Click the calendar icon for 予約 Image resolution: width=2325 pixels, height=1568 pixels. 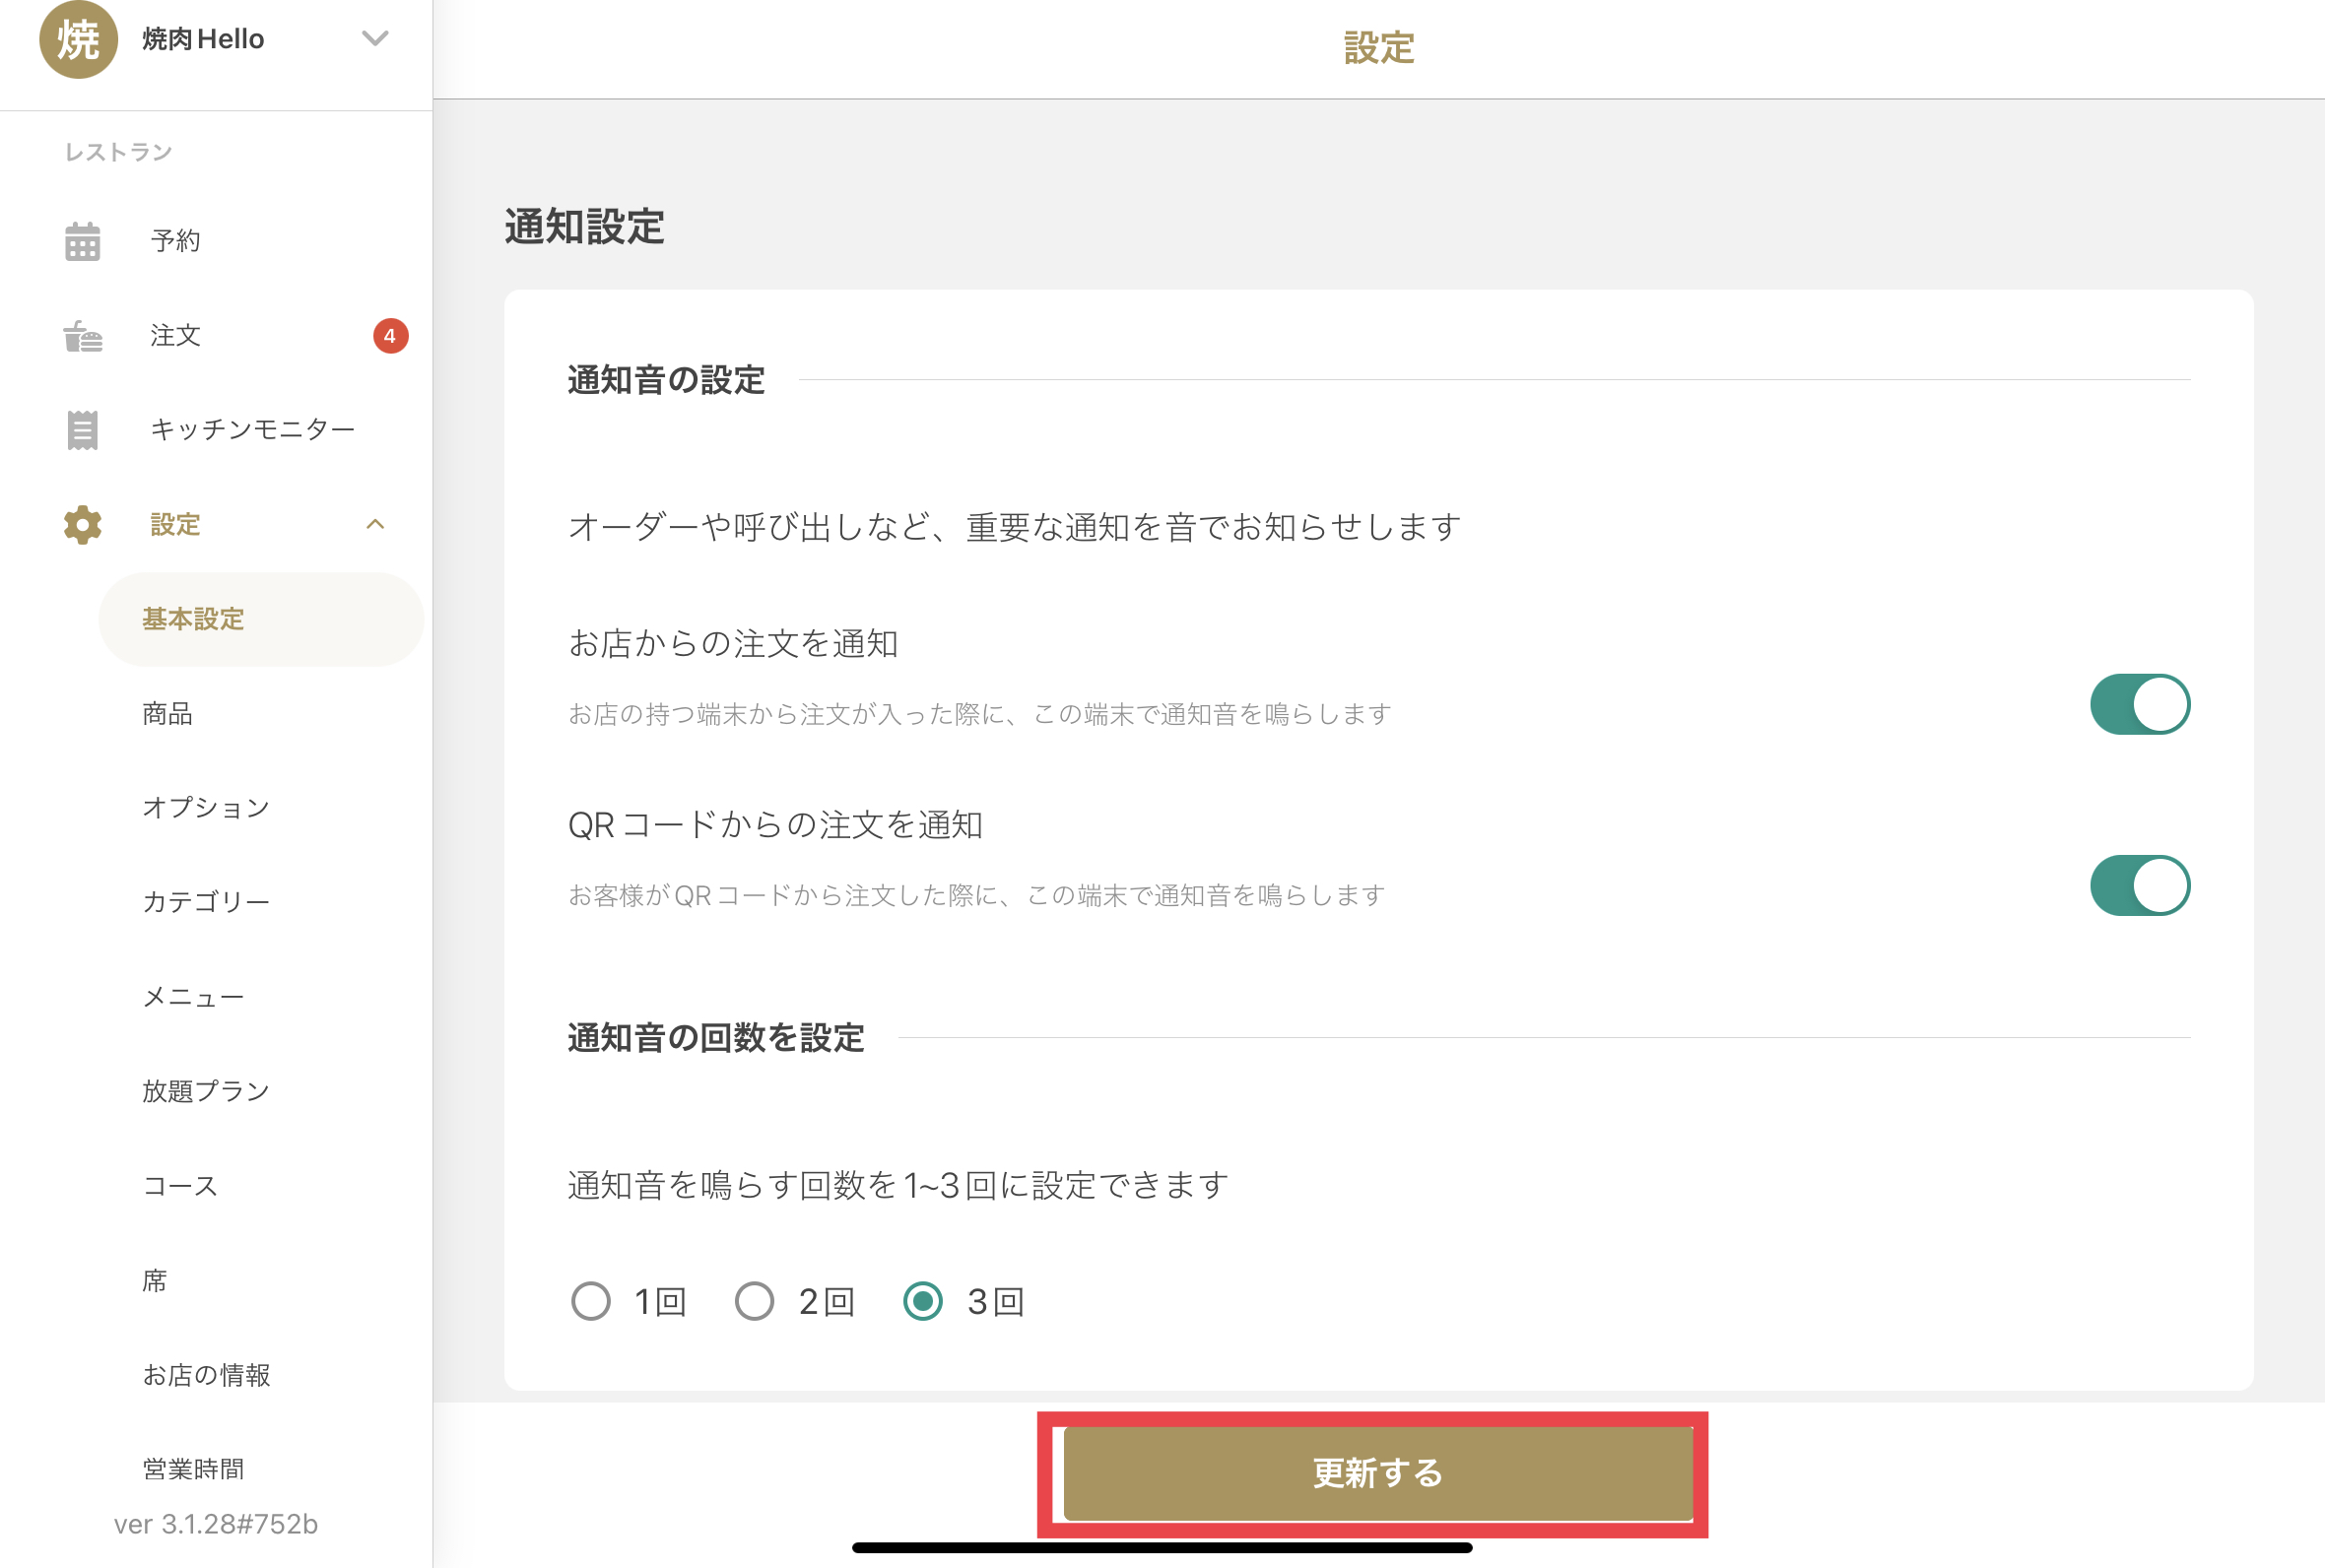pyautogui.click(x=82, y=241)
